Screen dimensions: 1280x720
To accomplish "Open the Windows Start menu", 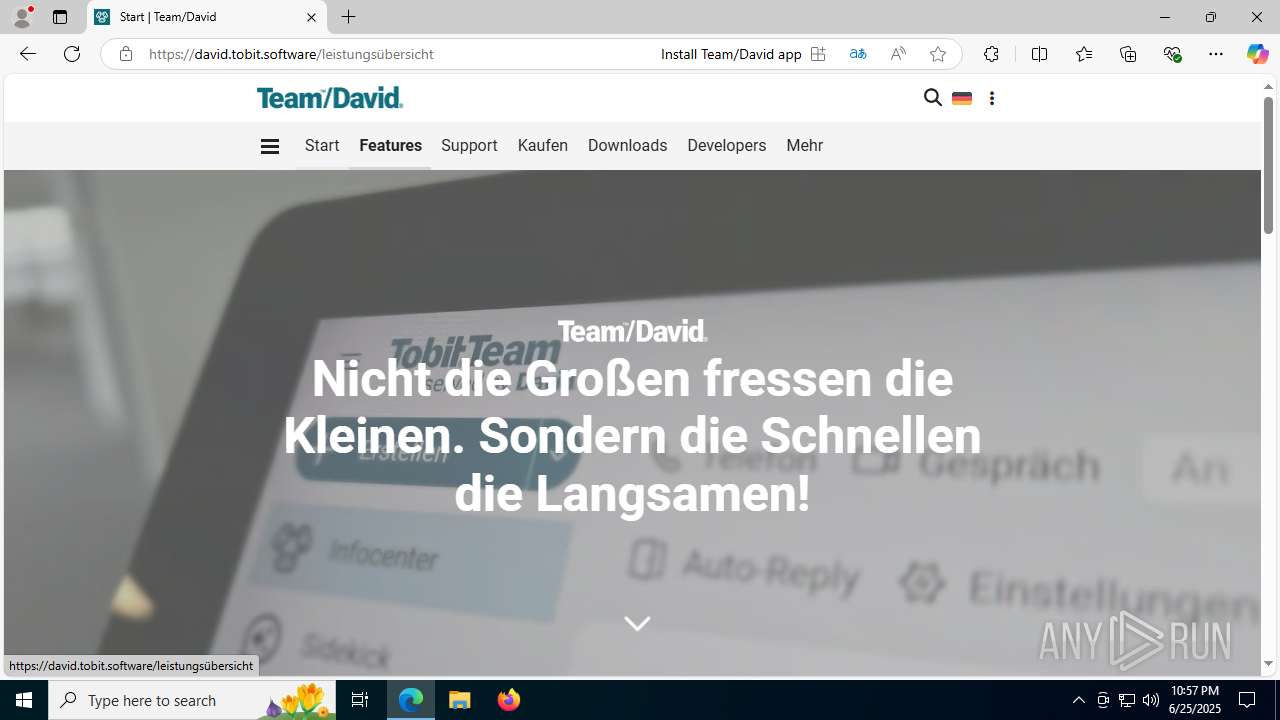I will click(24, 700).
